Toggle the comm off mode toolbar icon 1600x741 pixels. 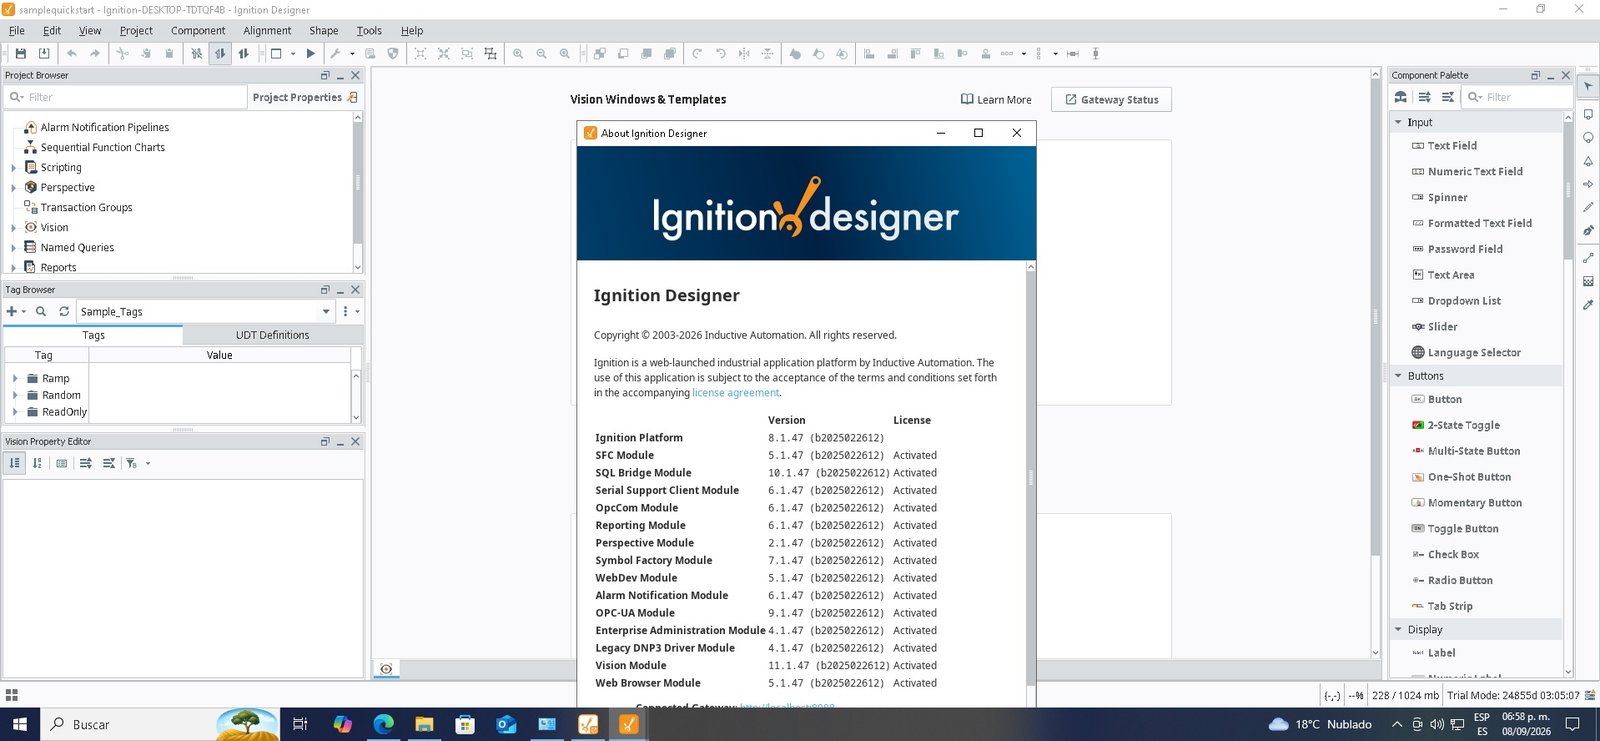[197, 54]
